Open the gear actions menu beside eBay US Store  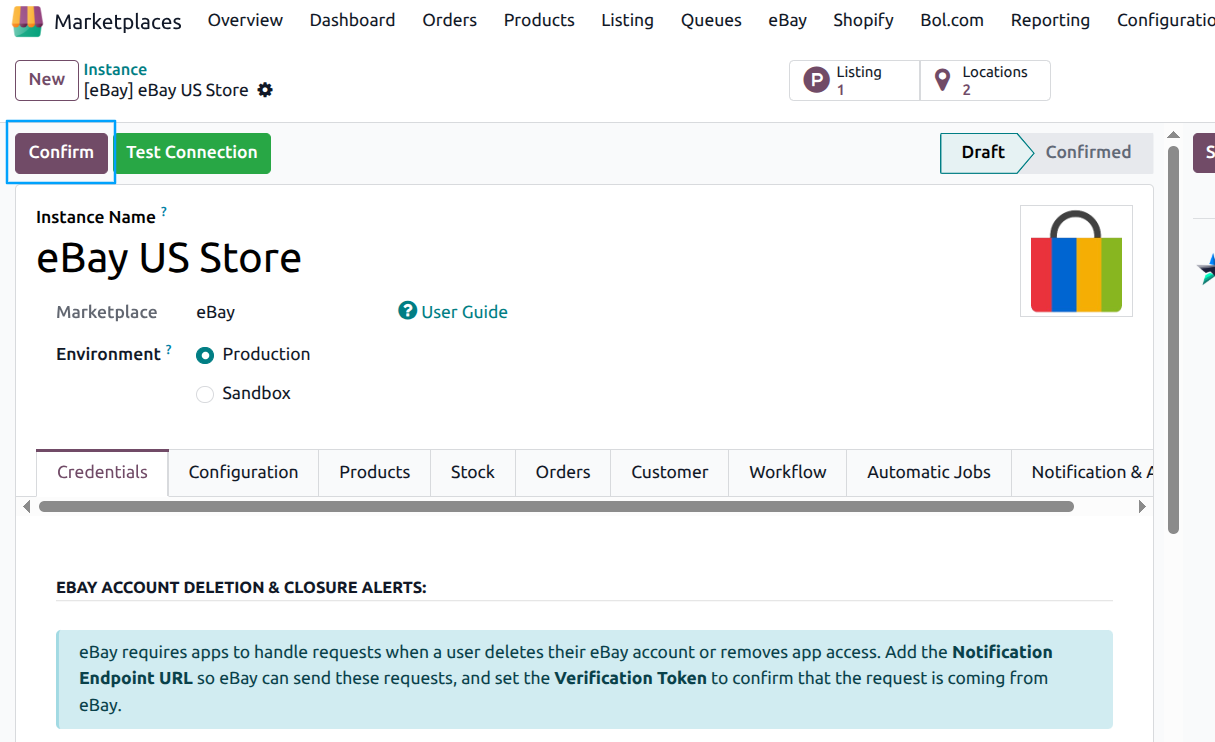(x=265, y=90)
